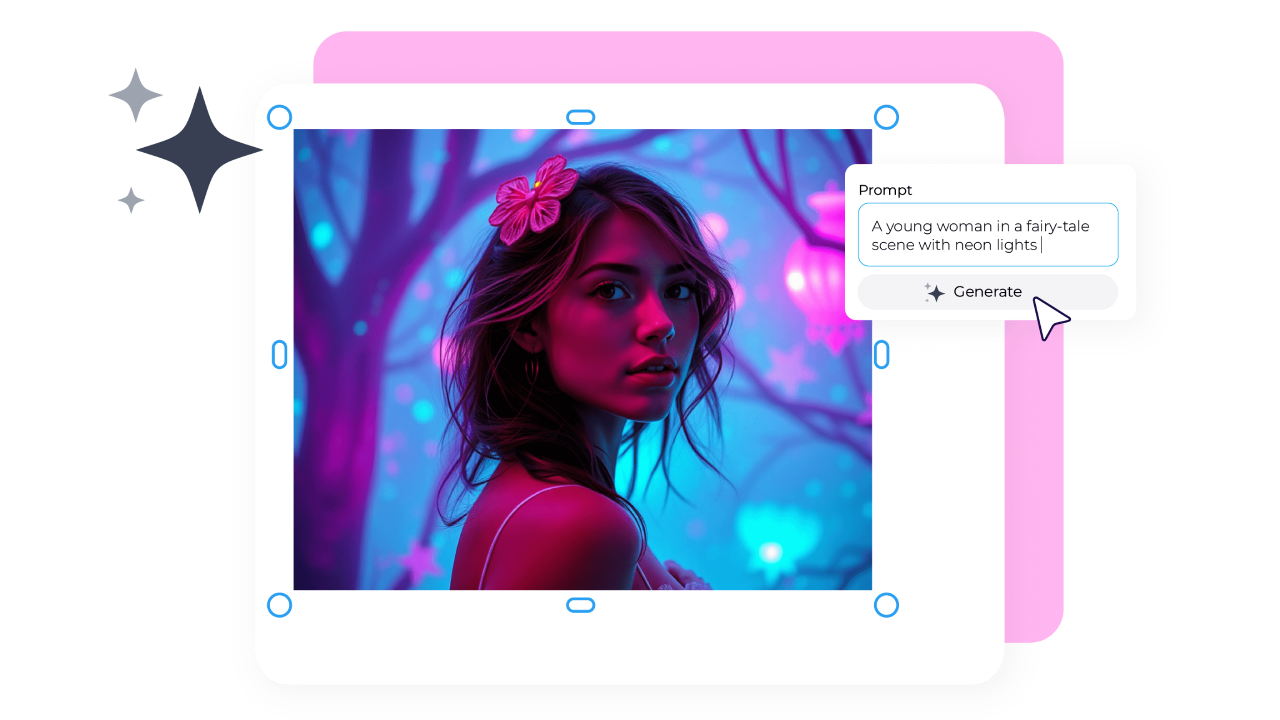The width and height of the screenshot is (1280, 720).
Task: Click the small star above the large star
Action: point(136,94)
